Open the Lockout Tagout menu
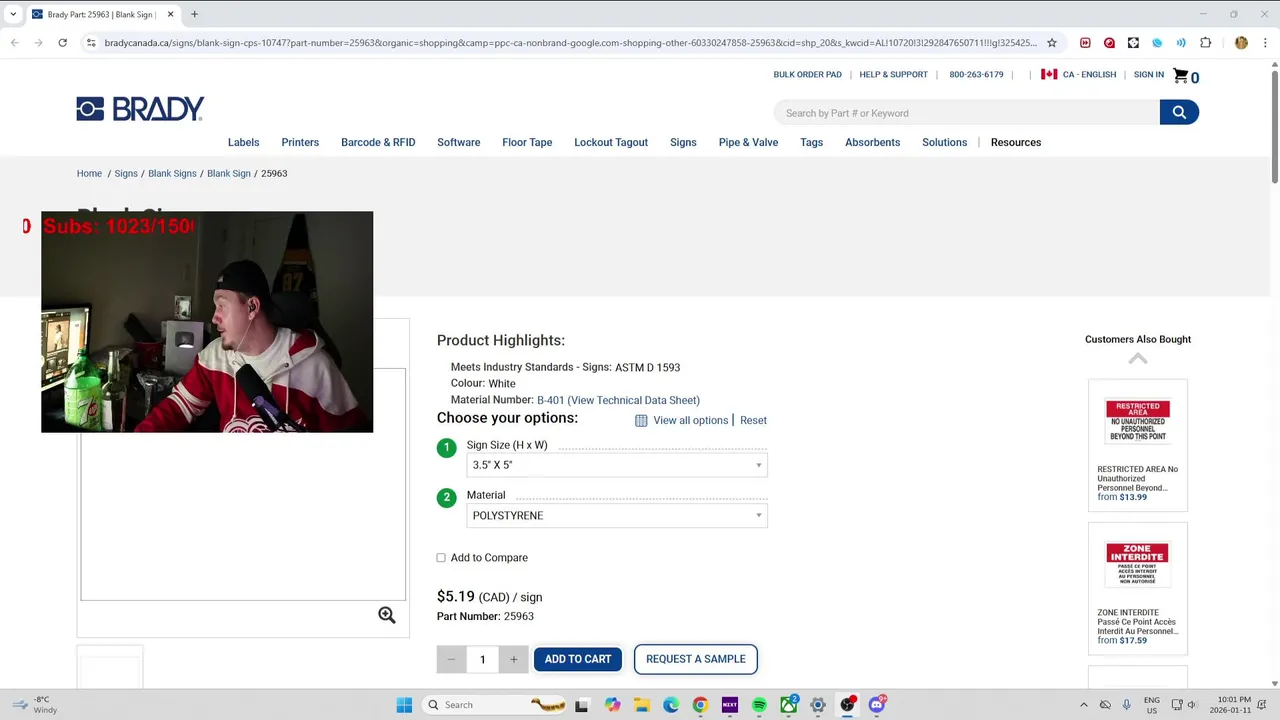The image size is (1280, 720). tap(611, 142)
